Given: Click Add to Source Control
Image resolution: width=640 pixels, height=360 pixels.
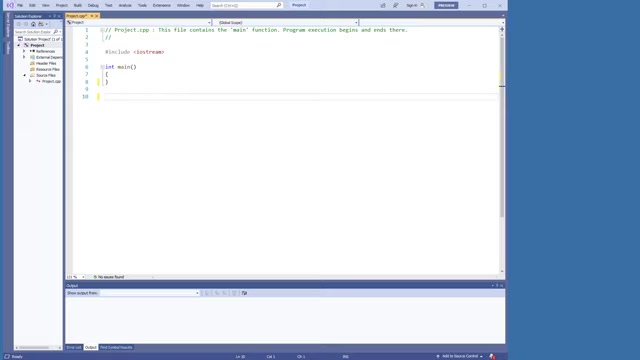Looking at the screenshot, I should point(460,356).
